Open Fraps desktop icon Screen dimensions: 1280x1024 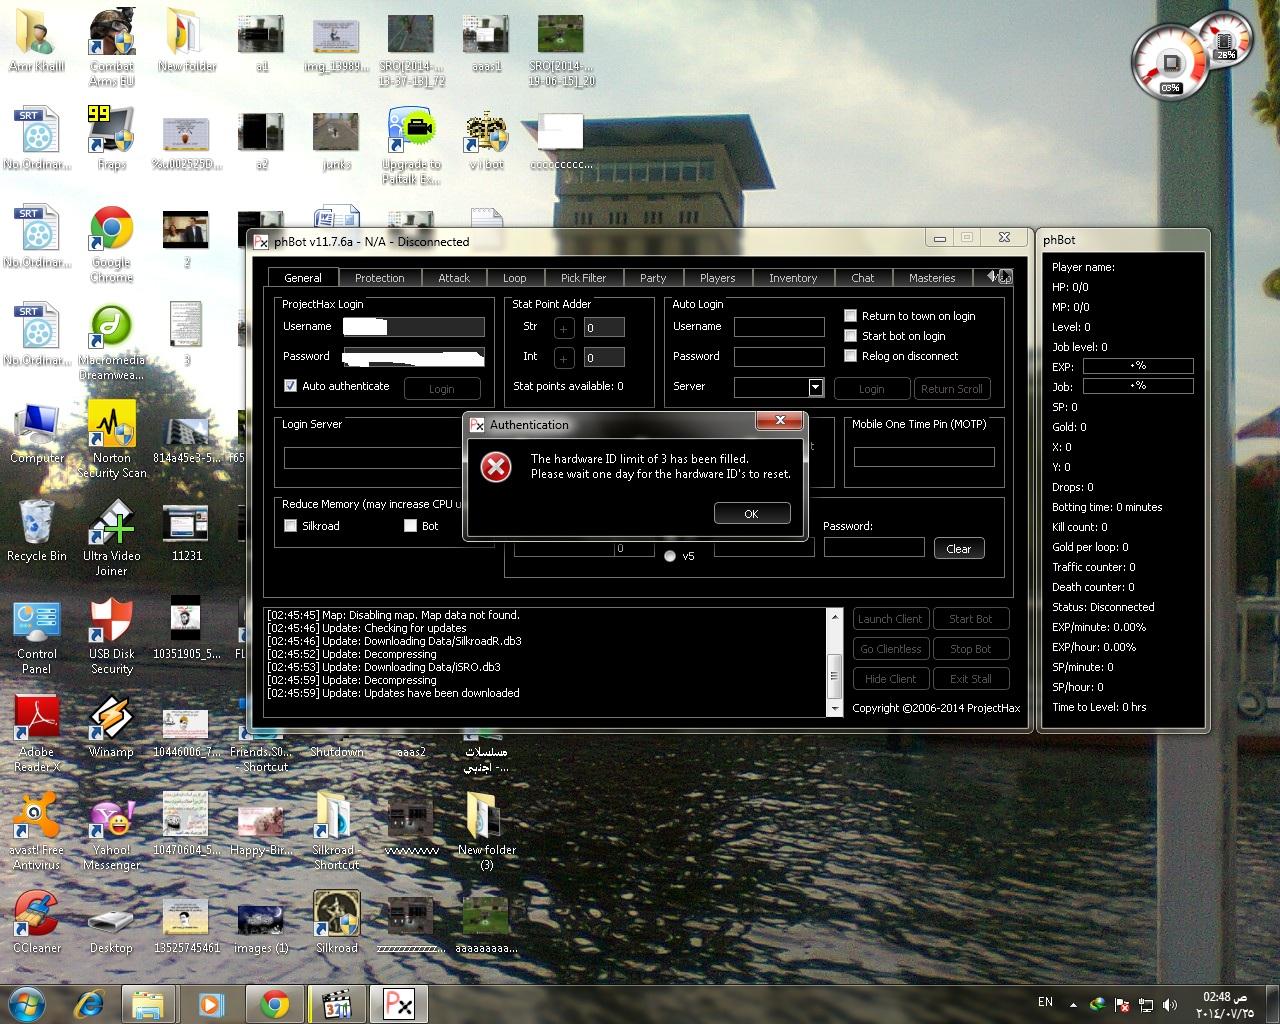(x=111, y=138)
